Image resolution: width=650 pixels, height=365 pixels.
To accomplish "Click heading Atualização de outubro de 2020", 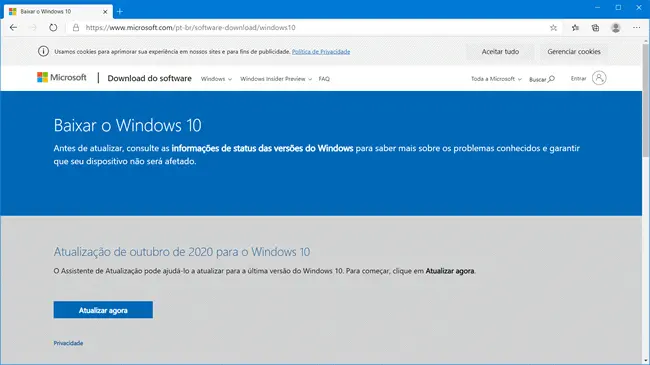I will (x=182, y=252).
